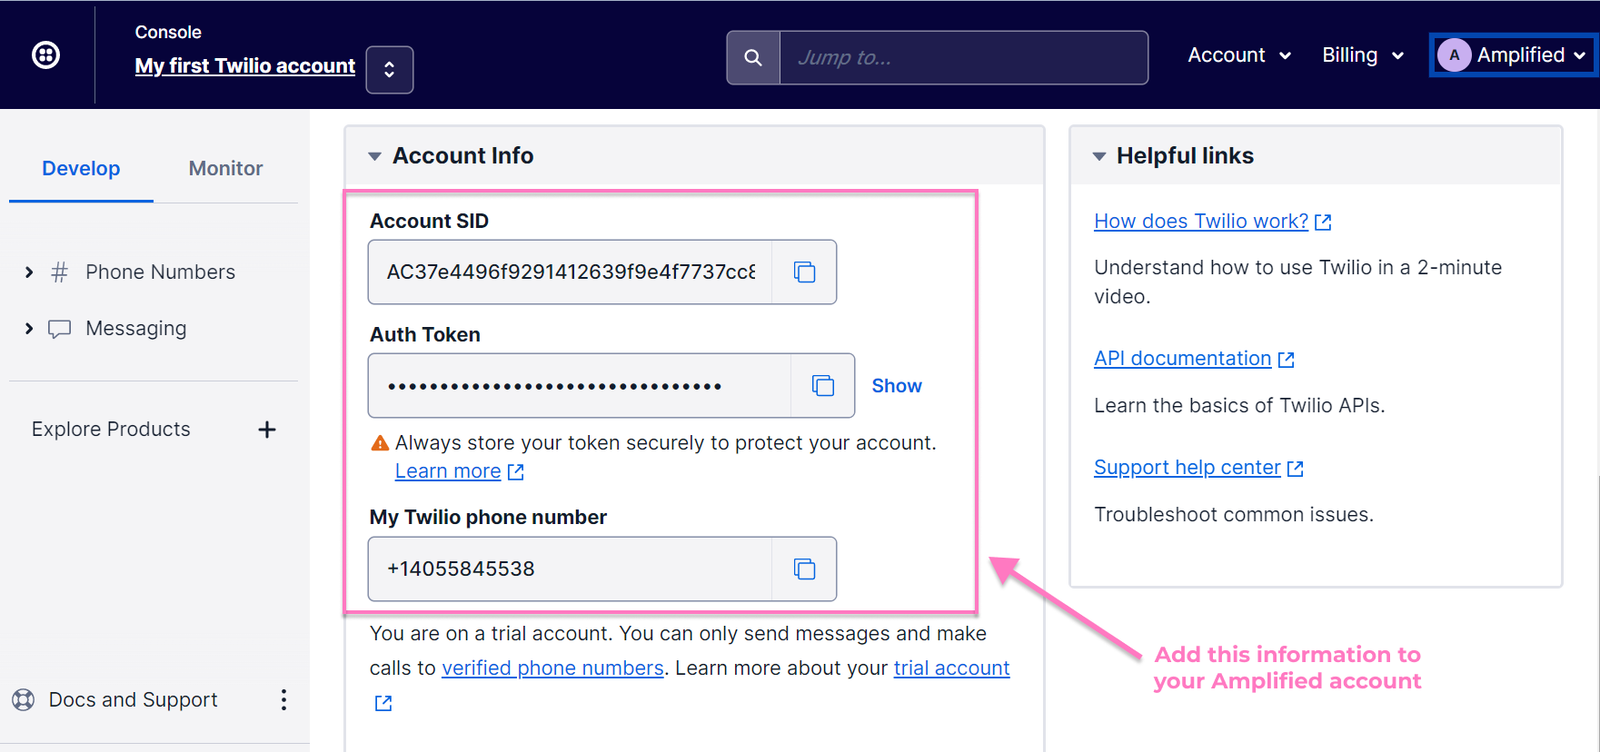Click the Docs and Support lifebuoy icon
The width and height of the screenshot is (1600, 752).
(23, 700)
